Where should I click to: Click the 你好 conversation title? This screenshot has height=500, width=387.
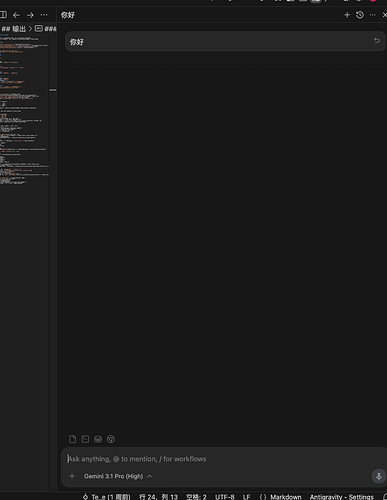pos(68,15)
